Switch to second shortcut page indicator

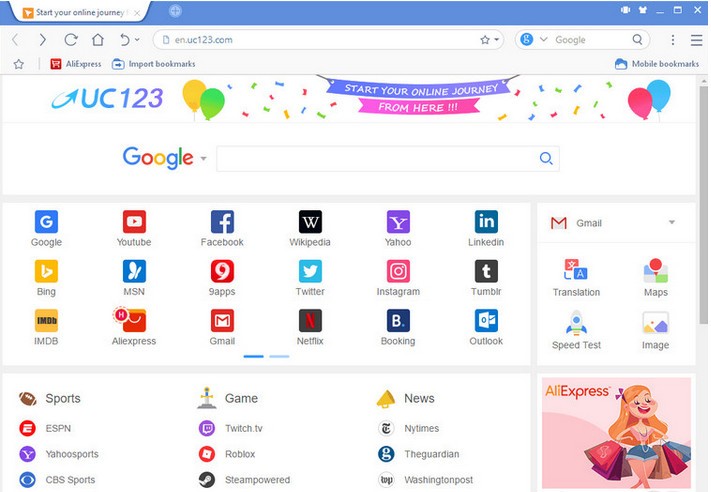click(x=279, y=356)
